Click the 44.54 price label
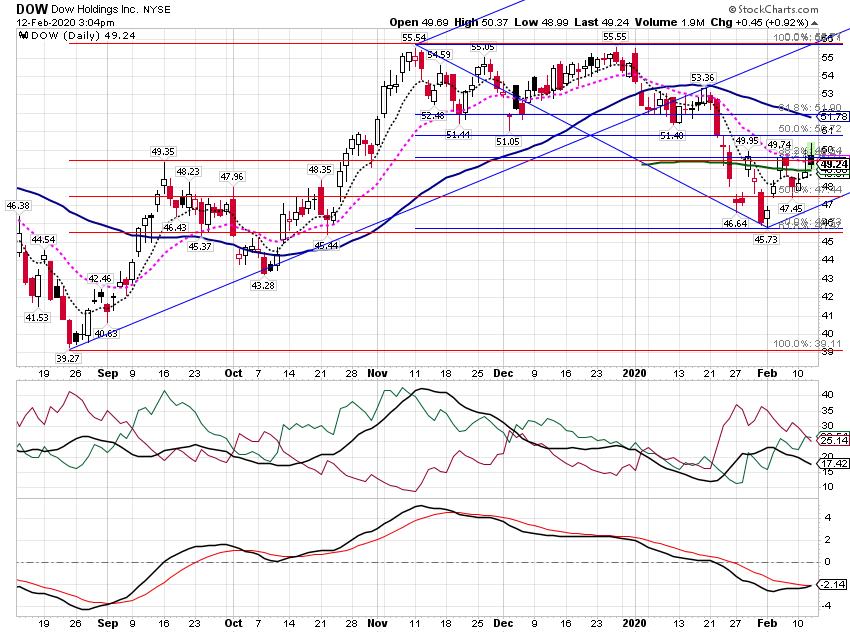 43,240
